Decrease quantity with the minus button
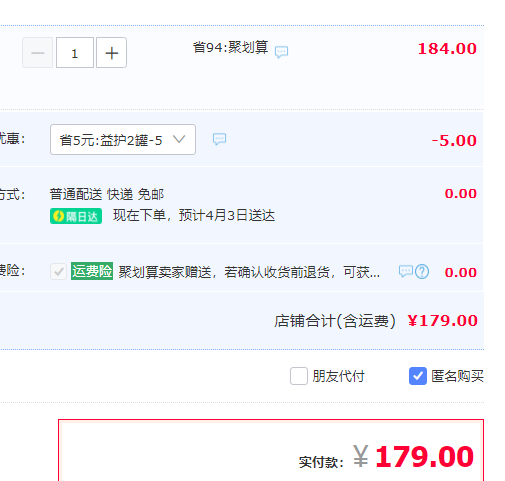505x481 pixels. pyautogui.click(x=37, y=53)
